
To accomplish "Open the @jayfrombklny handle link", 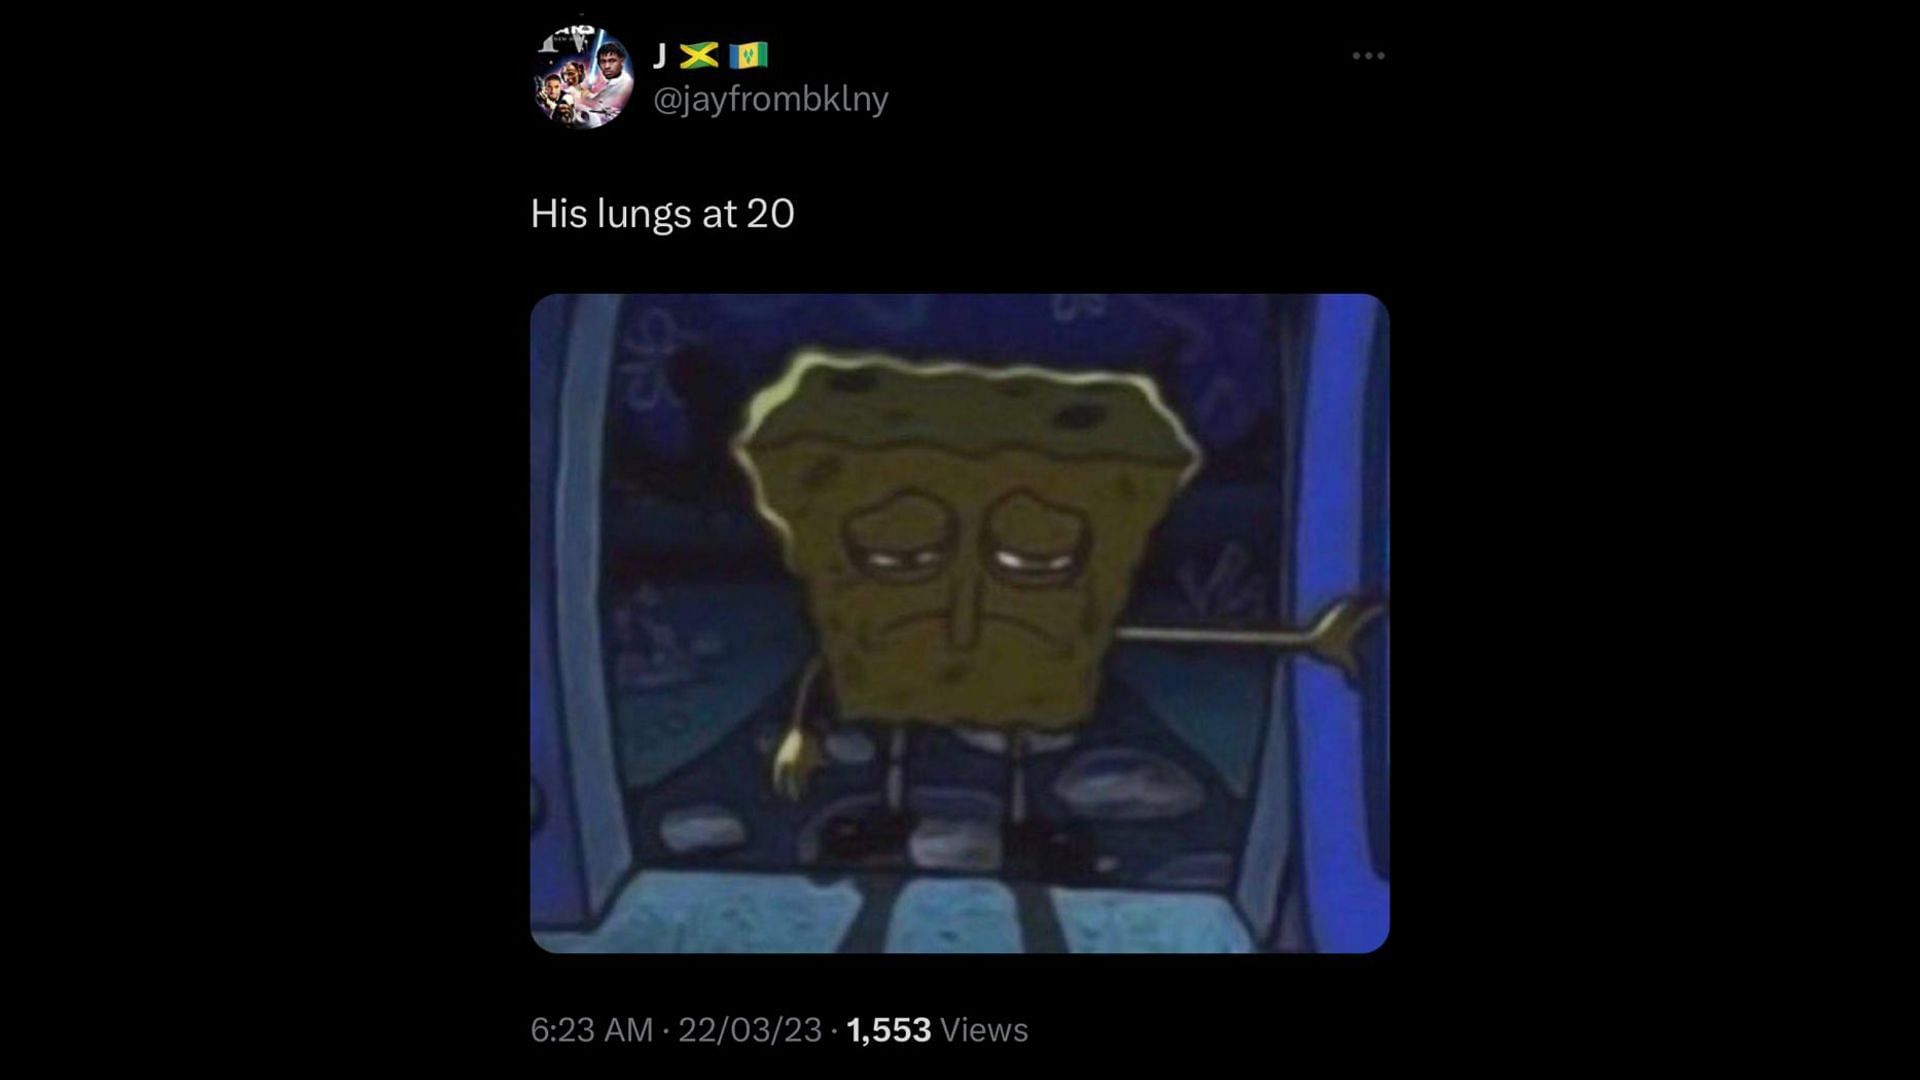I will [770, 99].
